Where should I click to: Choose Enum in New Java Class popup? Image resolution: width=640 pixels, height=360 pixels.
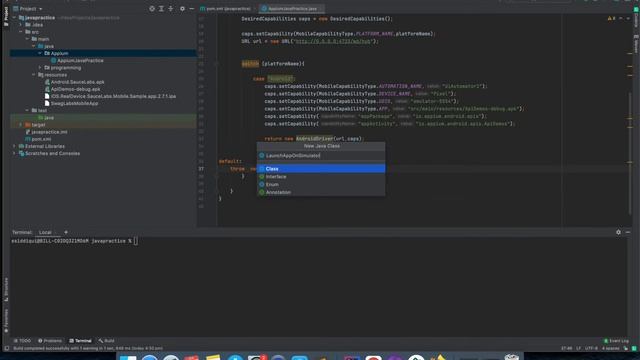click(321, 184)
